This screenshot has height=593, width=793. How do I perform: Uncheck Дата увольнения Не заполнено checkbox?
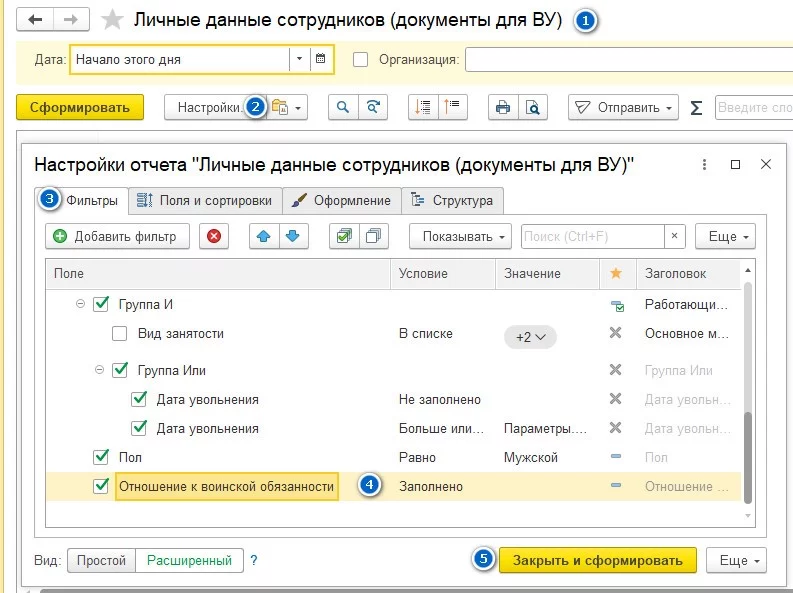click(139, 399)
